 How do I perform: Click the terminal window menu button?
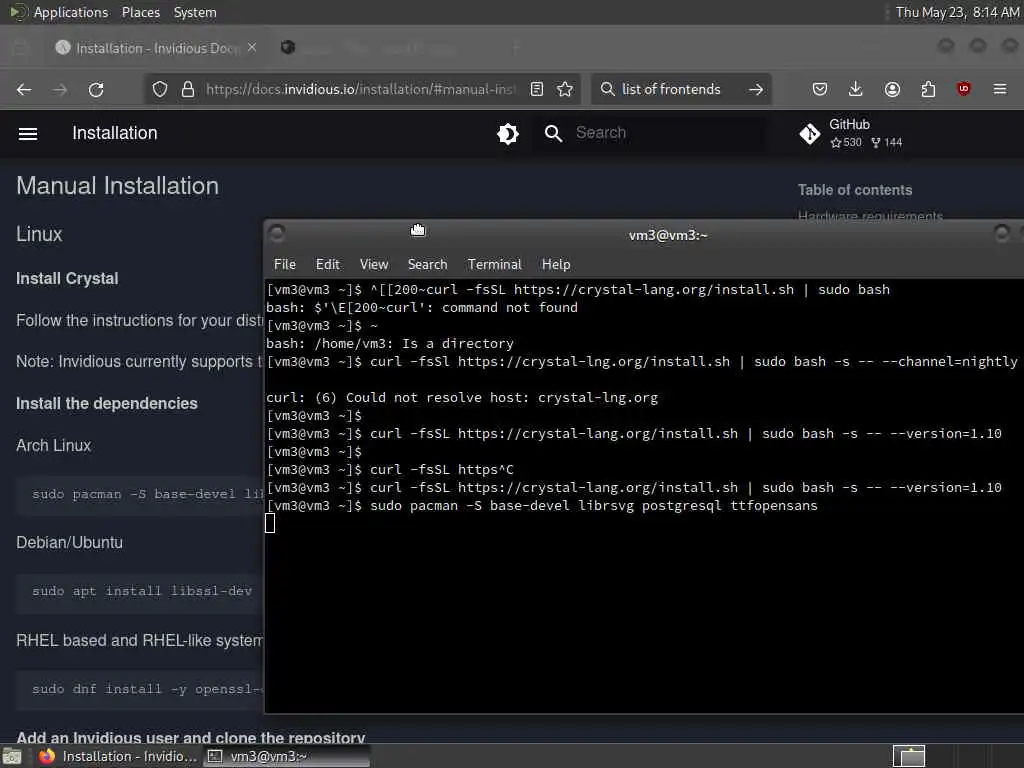277,233
